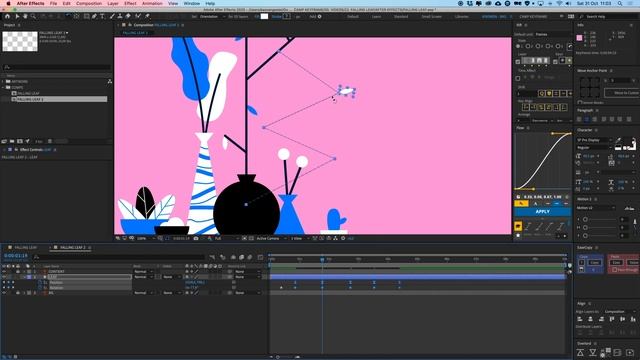Viewport: 640px width, 360px height.
Task: Open the Composition menu
Action: click(x=89, y=3)
